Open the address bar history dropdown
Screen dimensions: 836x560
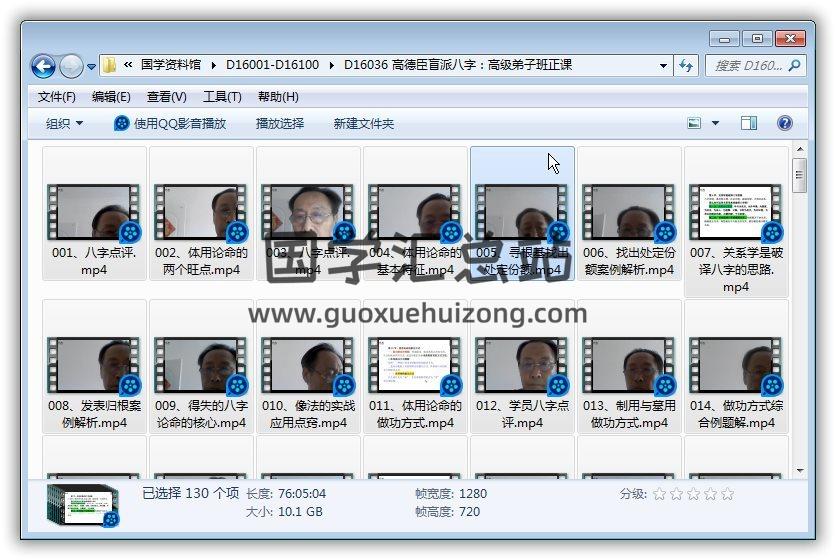tap(663, 66)
